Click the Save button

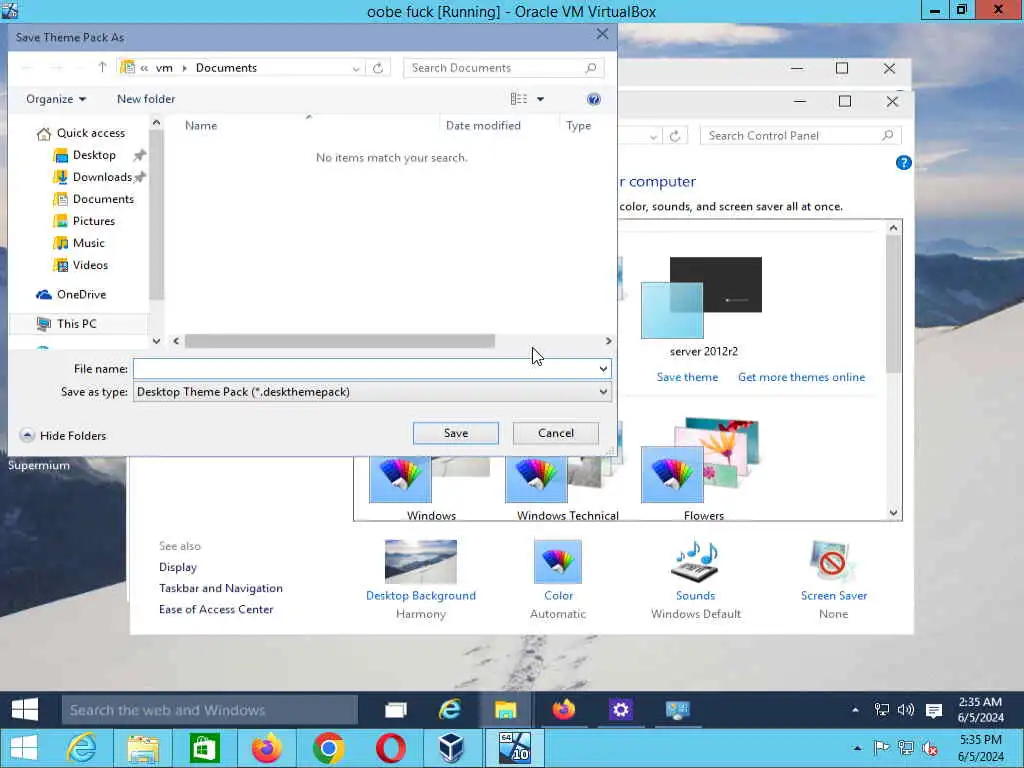click(456, 433)
